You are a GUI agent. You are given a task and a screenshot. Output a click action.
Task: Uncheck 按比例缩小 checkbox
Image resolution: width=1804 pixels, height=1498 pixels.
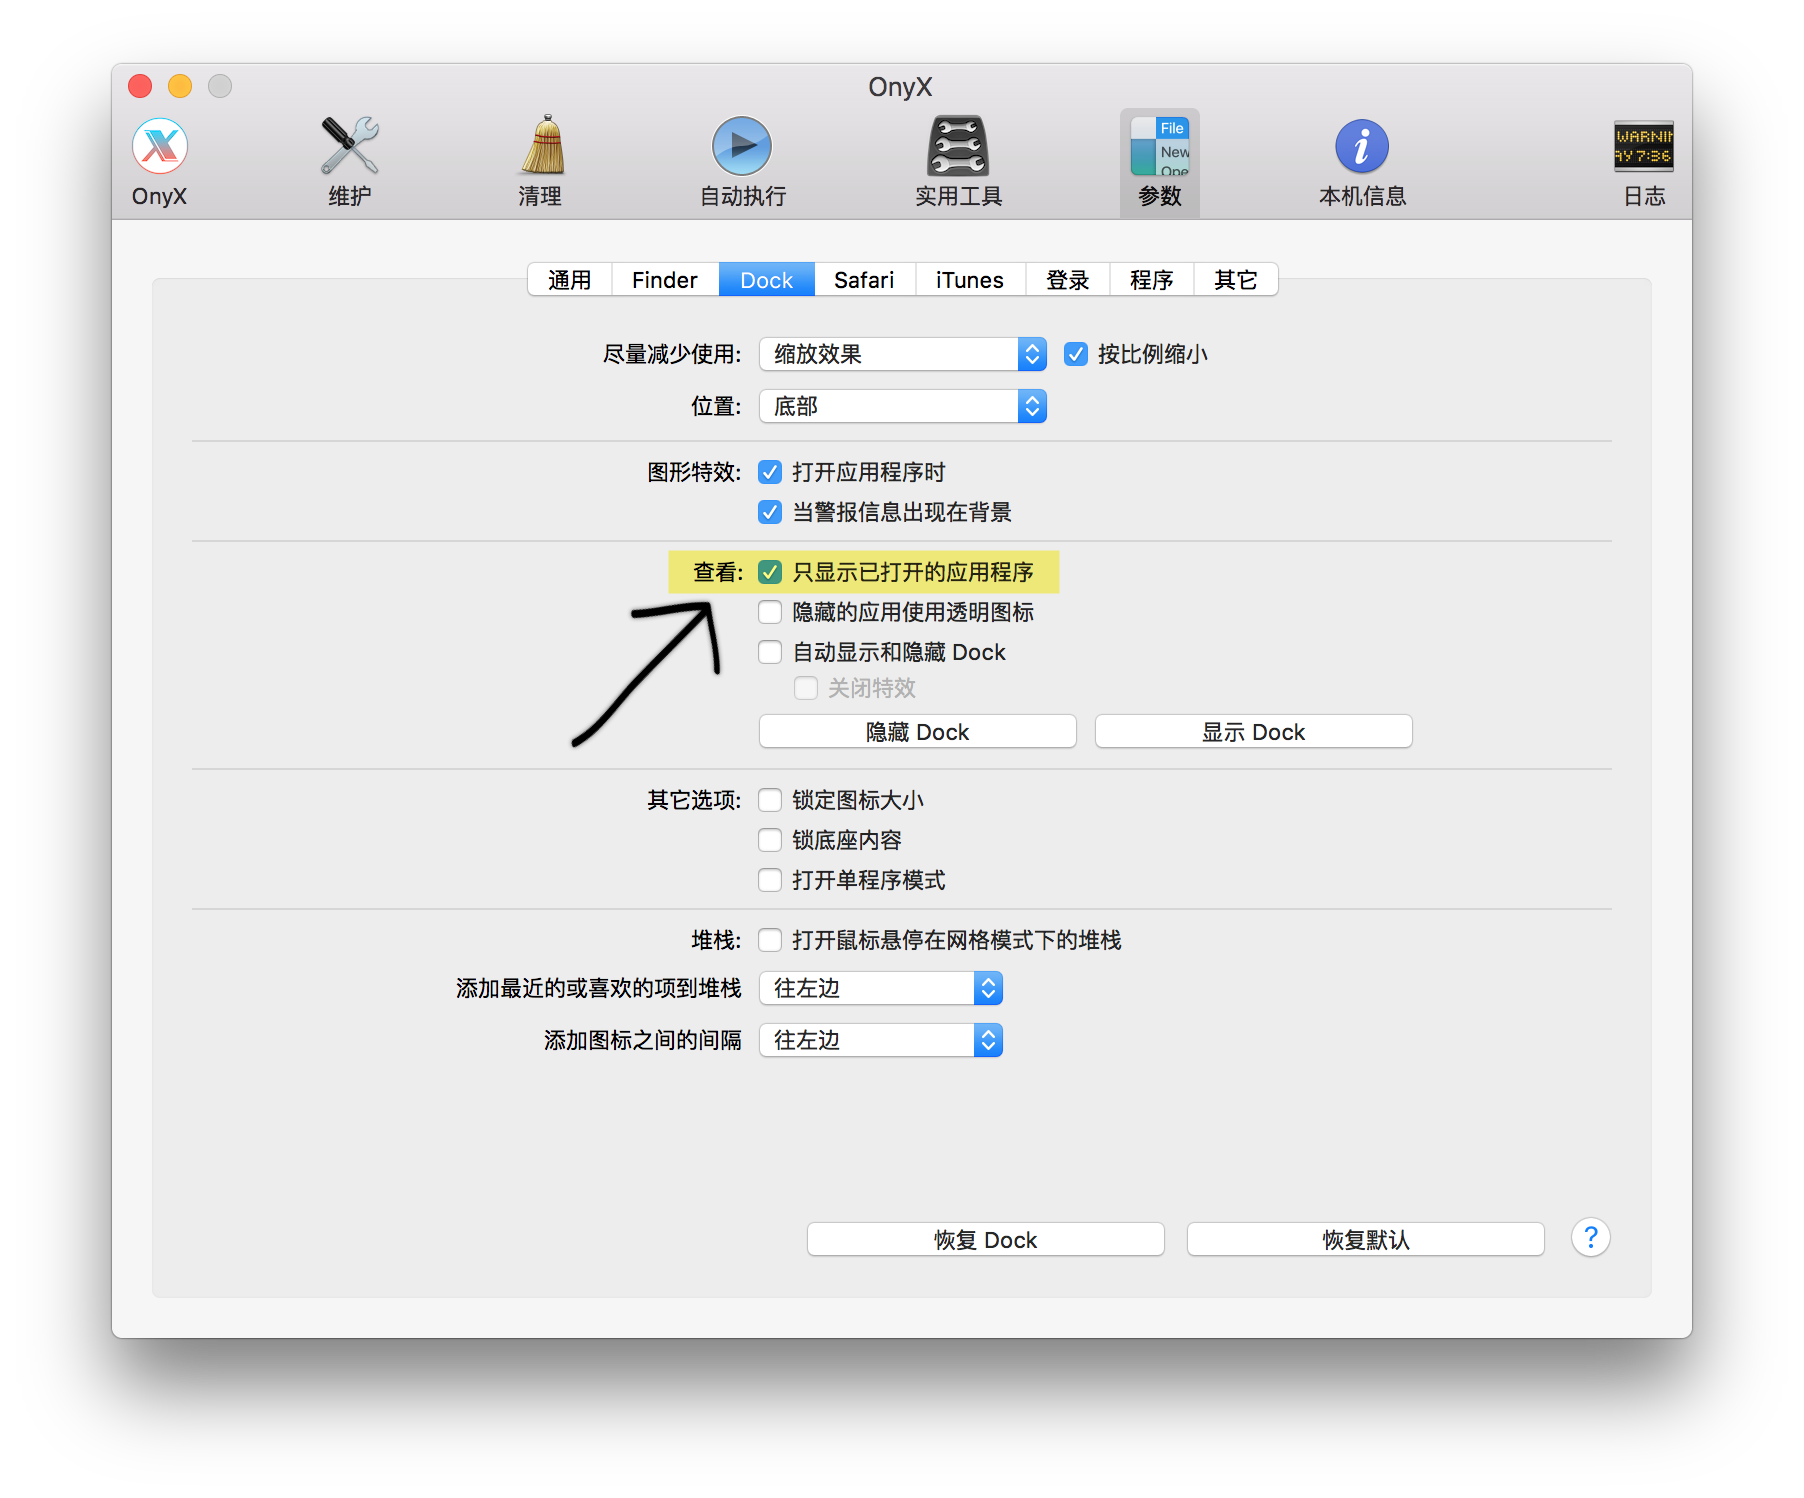click(x=1076, y=354)
